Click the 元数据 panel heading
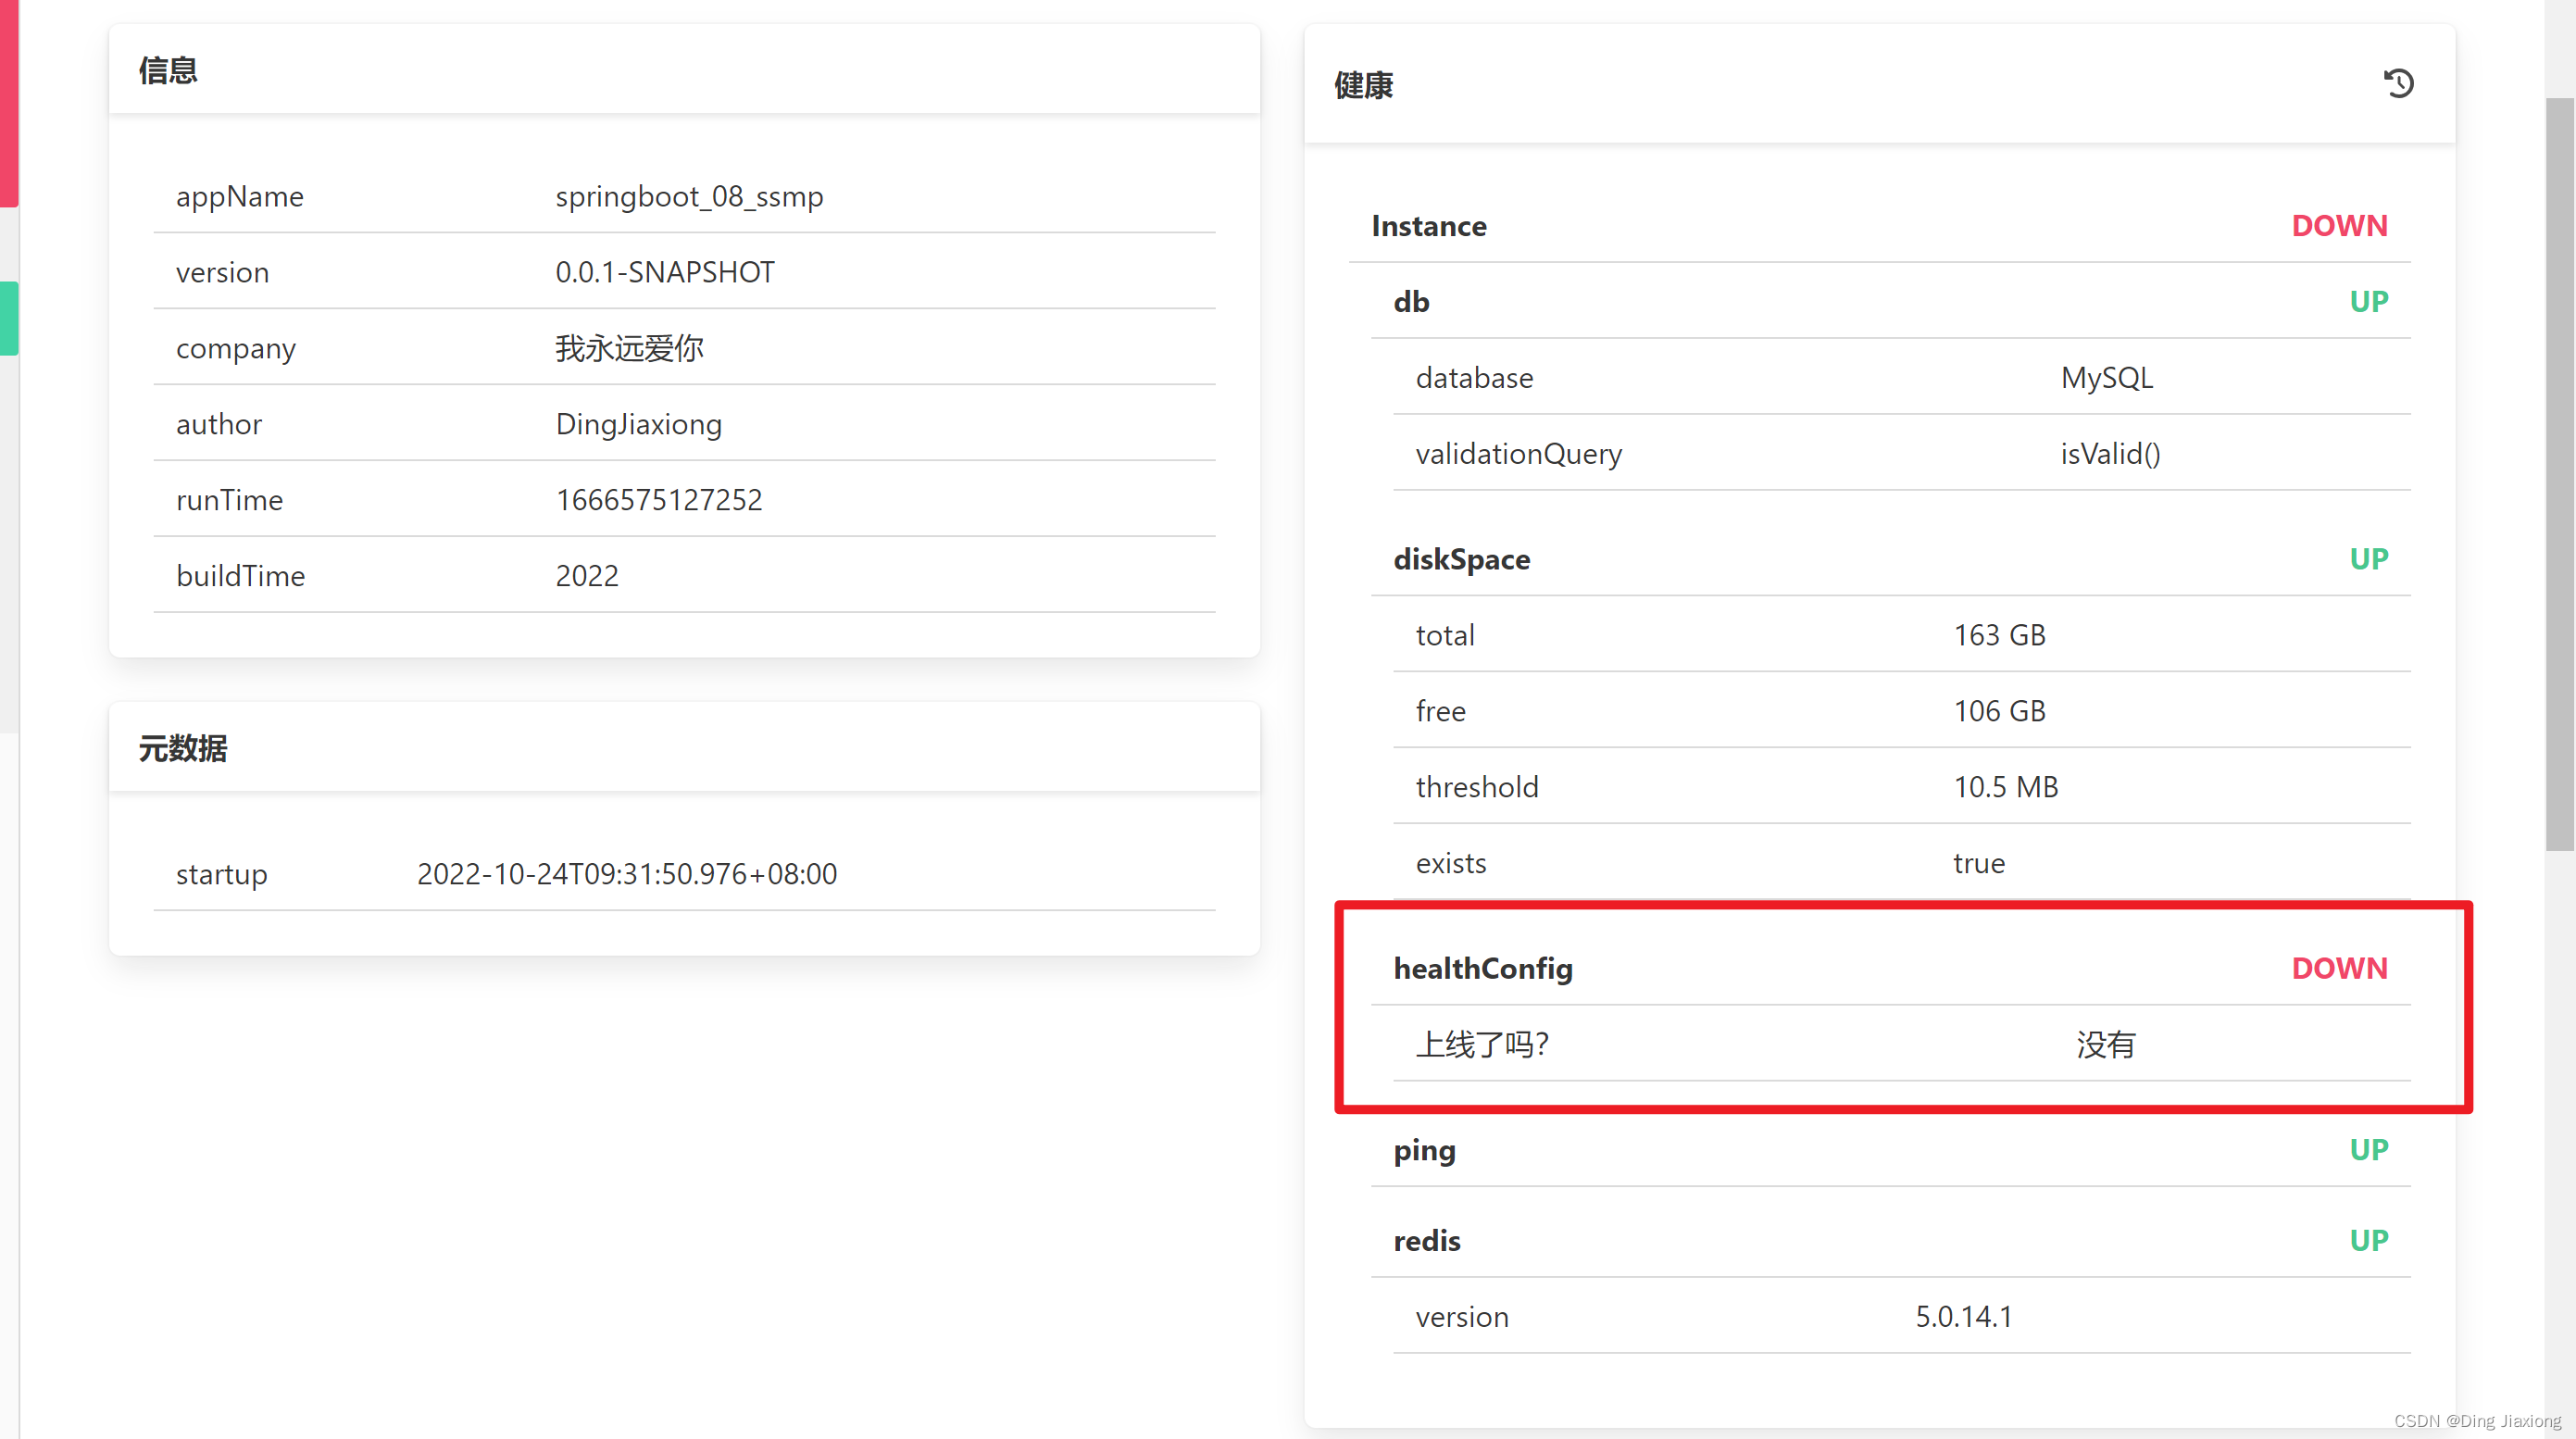 [183, 748]
